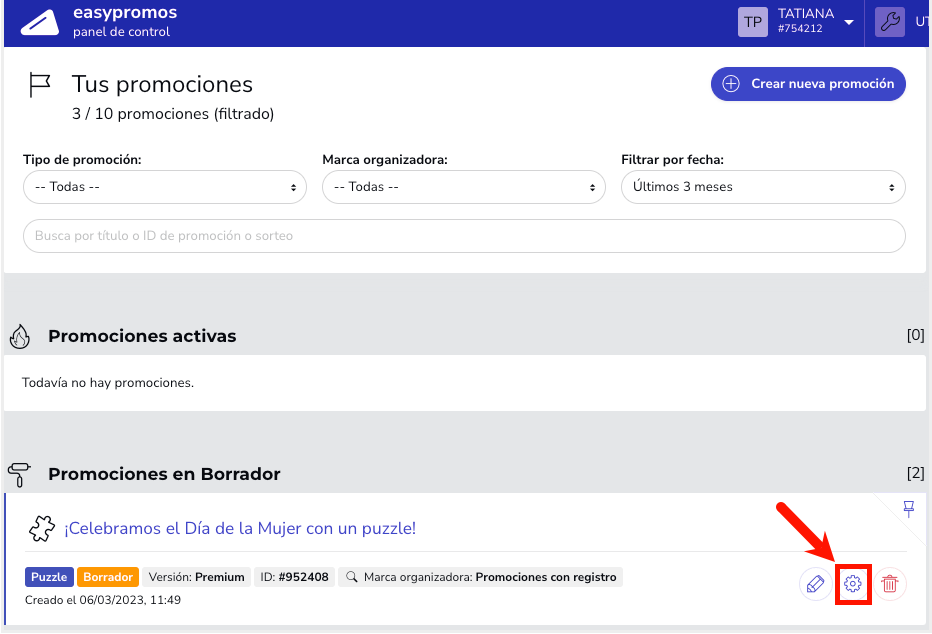Click the easypromos logo
The width and height of the screenshot is (932, 634).
coord(40,23)
